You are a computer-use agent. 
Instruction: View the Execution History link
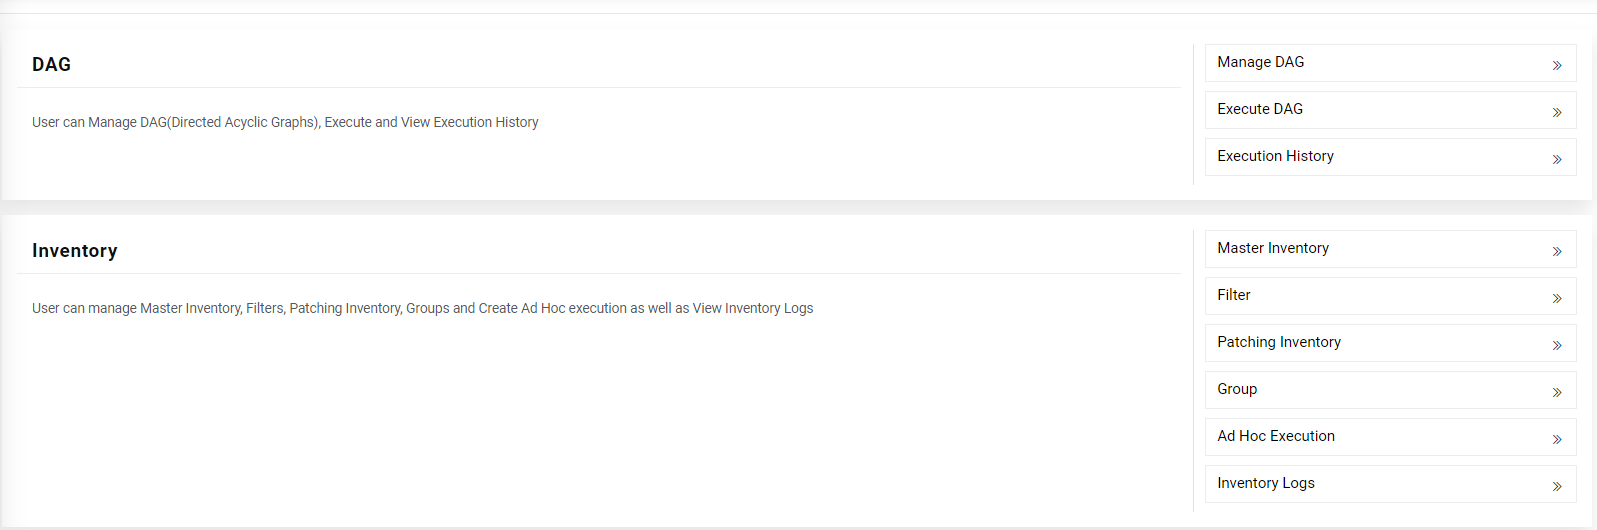[1275, 156]
